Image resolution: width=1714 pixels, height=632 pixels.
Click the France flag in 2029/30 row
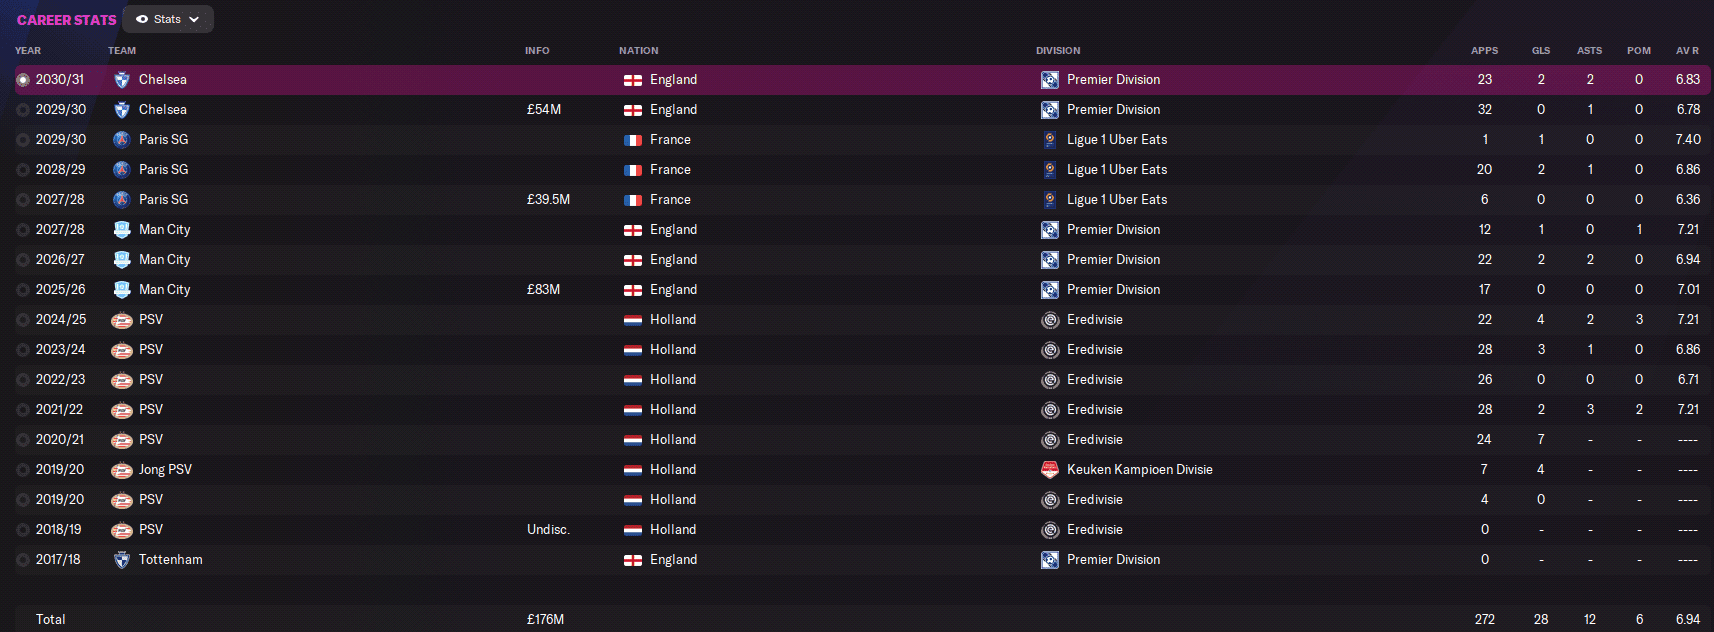pos(633,140)
